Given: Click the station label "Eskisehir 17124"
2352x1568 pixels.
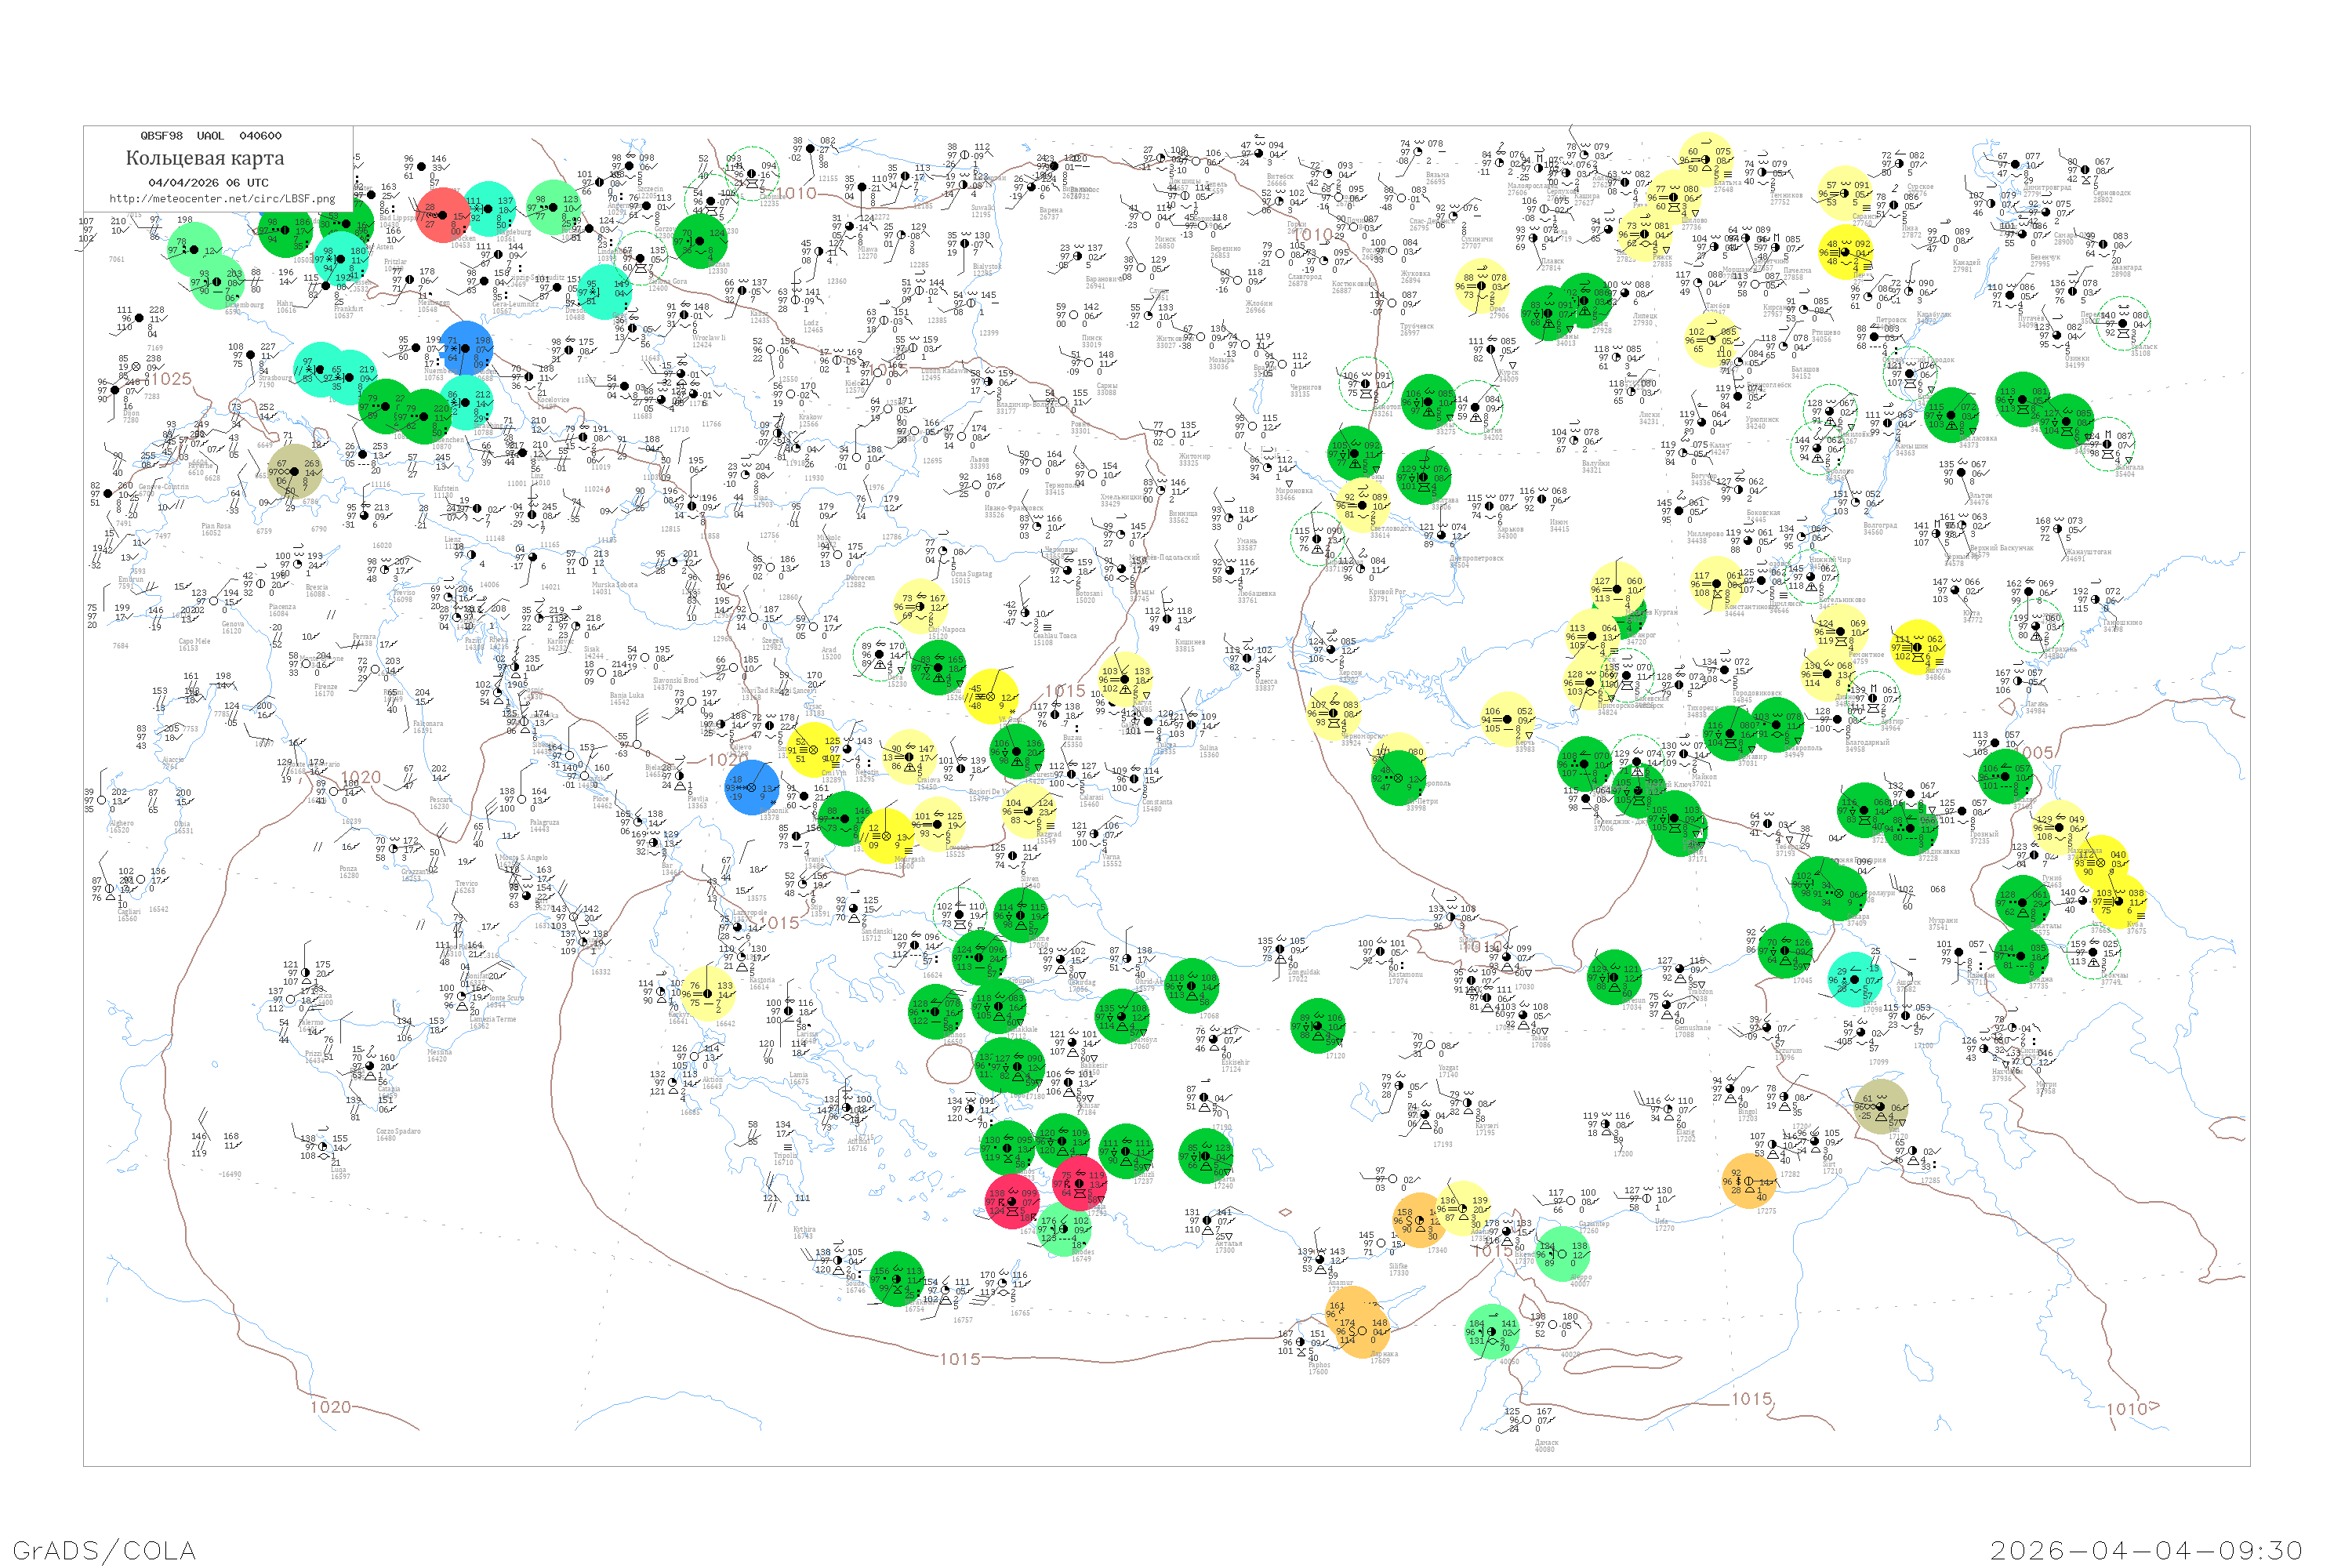Looking at the screenshot, I should point(1235,1066).
